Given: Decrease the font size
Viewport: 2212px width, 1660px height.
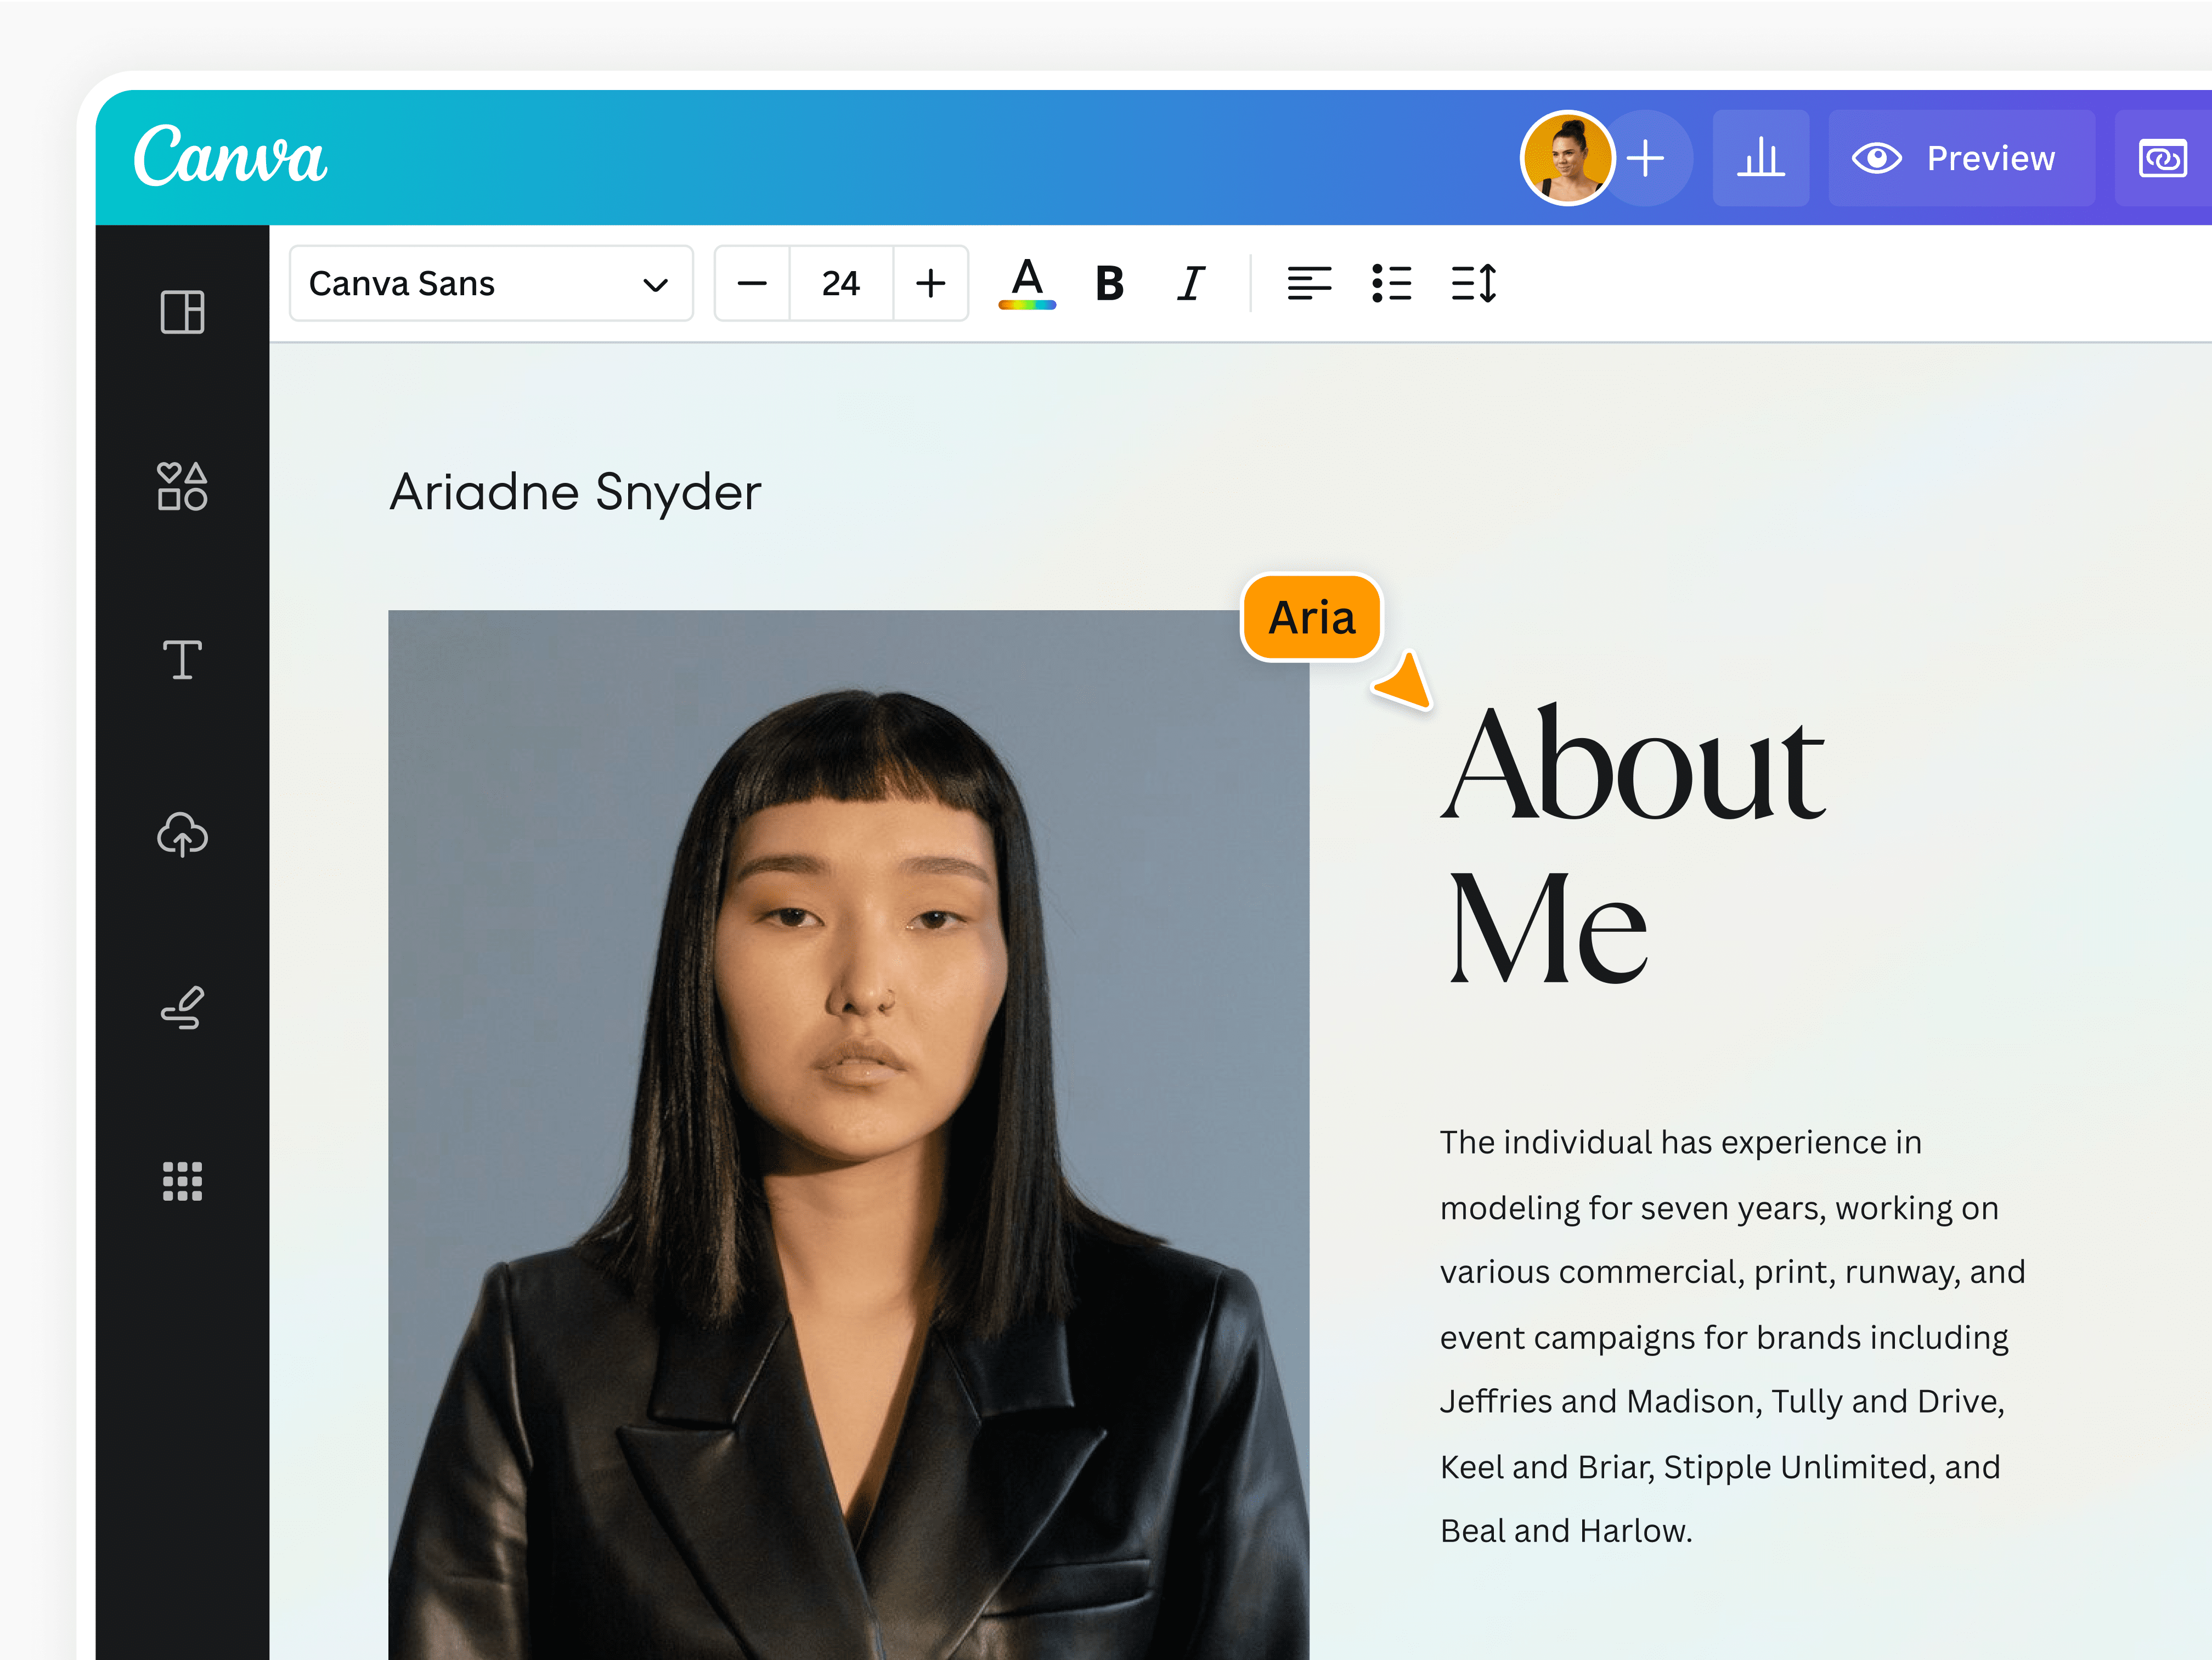Looking at the screenshot, I should [x=751, y=283].
